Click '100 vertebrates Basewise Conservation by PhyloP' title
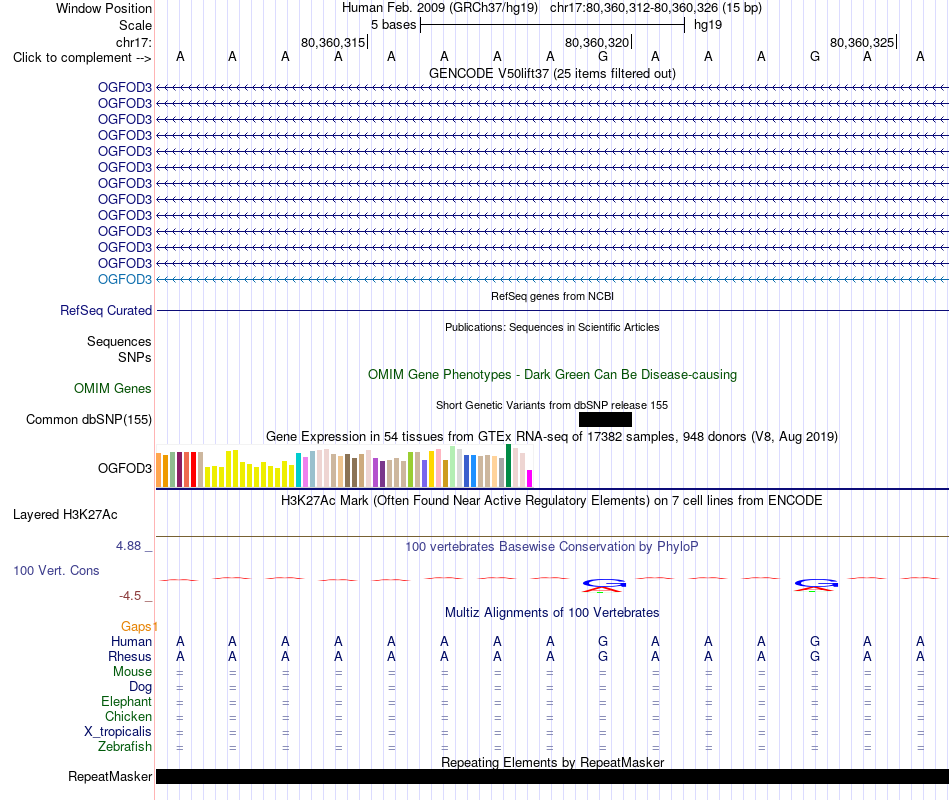Viewport: 950px width, 800px height. (552, 547)
